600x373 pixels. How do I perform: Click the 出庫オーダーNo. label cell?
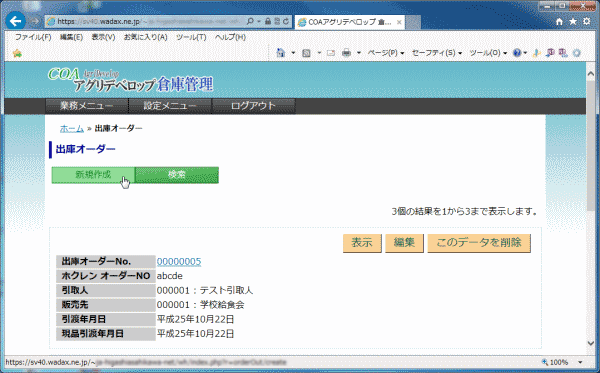click(106, 262)
